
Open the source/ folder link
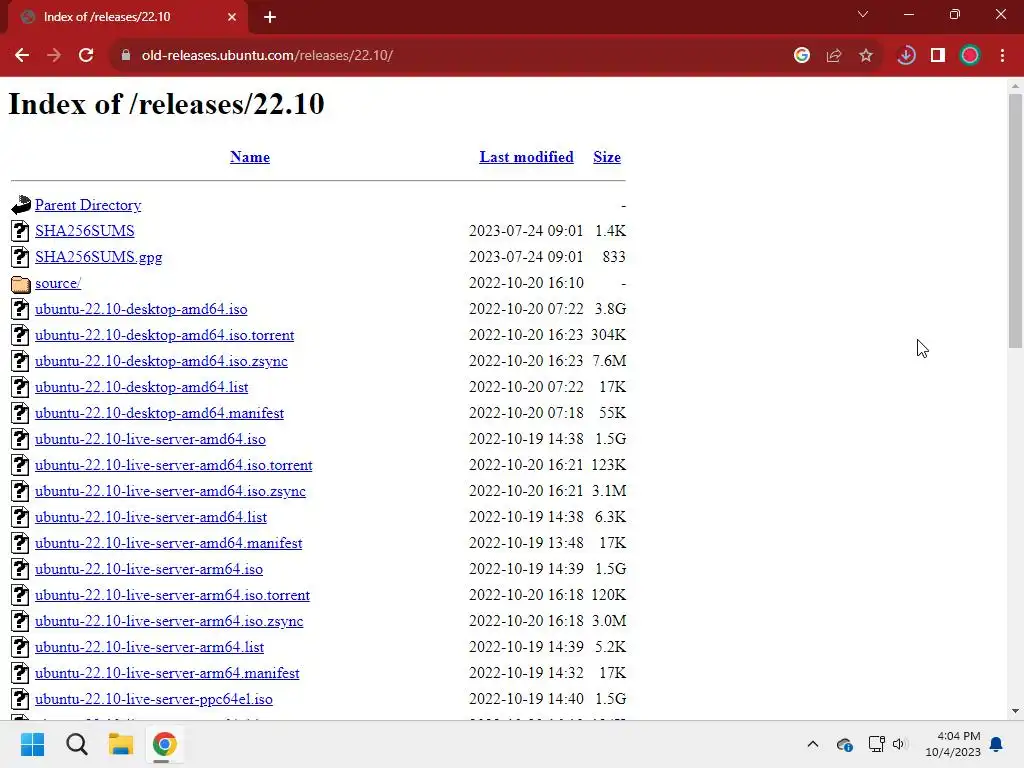click(58, 283)
